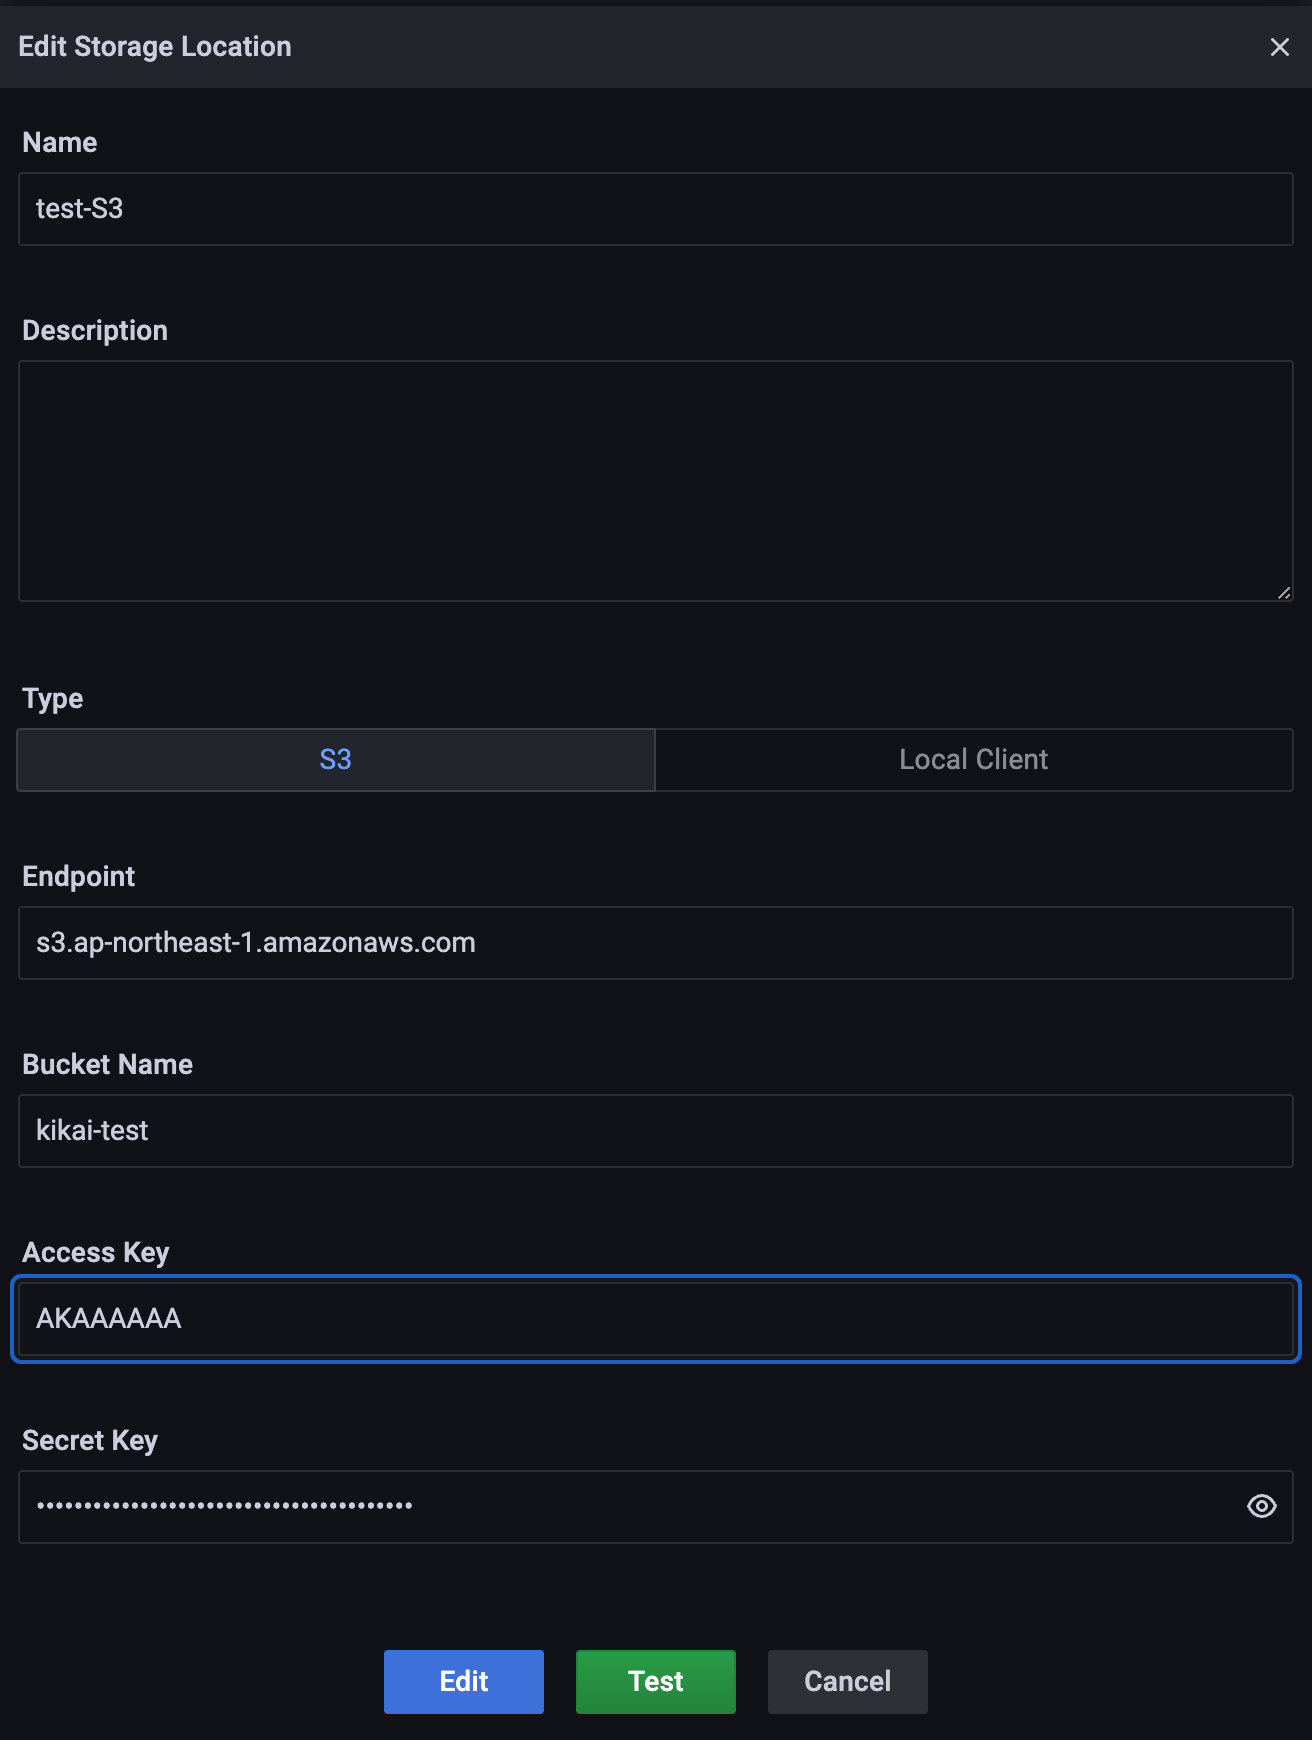1312x1740 pixels.
Task: Reveal the Secret Key with eye icon
Action: click(1262, 1506)
